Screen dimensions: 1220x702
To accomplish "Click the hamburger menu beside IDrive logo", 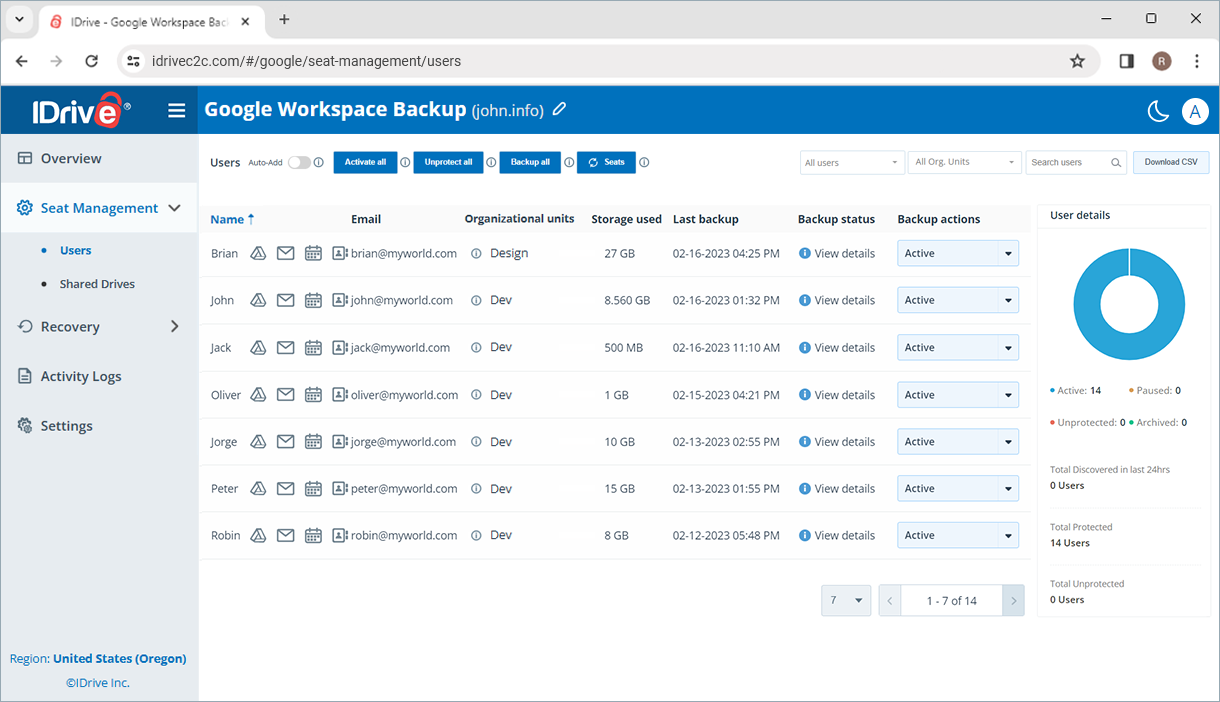I will pyautogui.click(x=177, y=110).
